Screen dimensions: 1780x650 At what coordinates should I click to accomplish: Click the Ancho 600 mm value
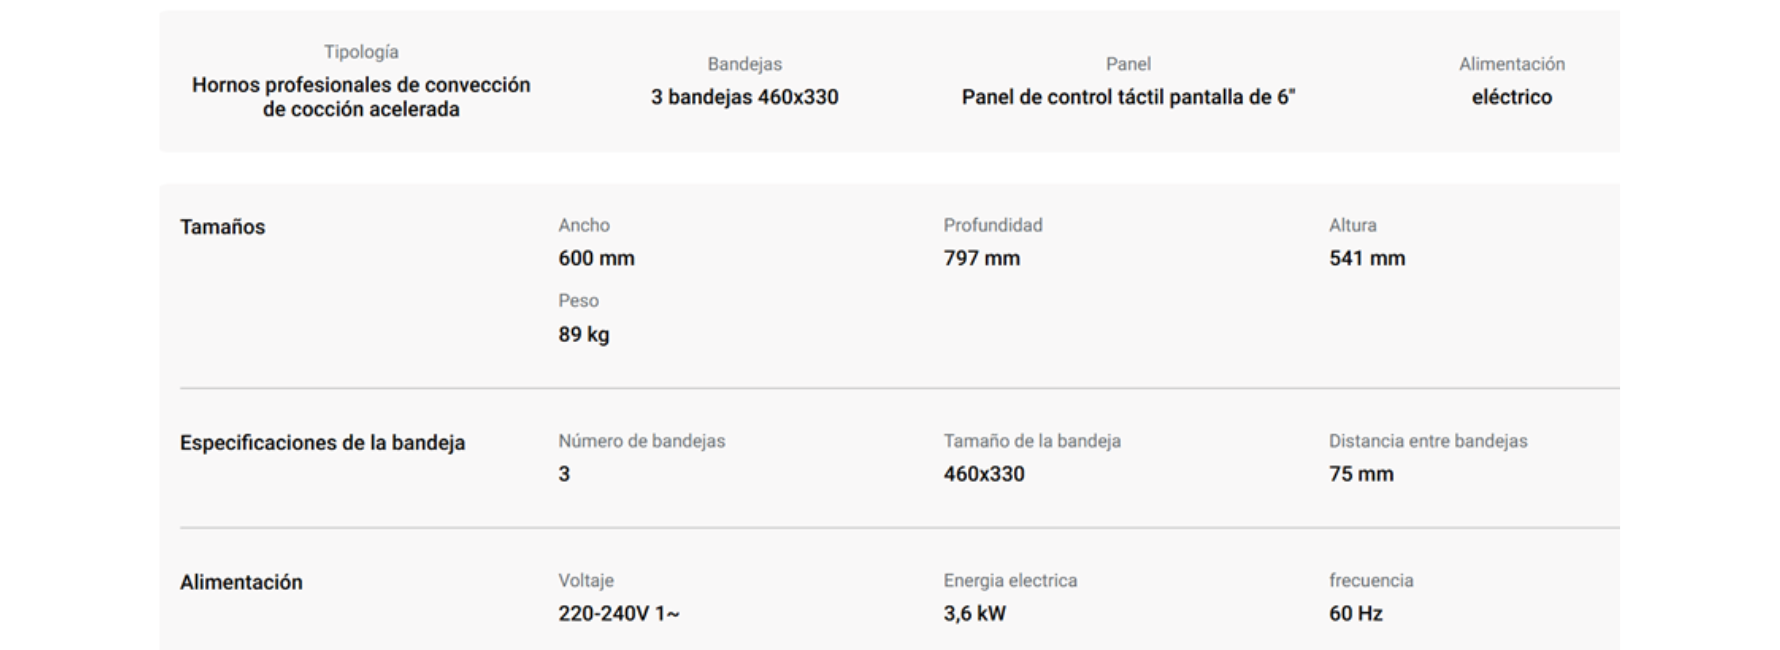(597, 258)
